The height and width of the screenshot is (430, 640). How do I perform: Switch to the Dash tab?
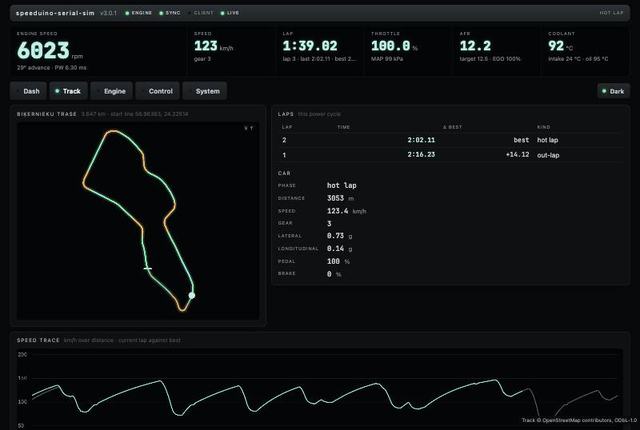(28, 91)
